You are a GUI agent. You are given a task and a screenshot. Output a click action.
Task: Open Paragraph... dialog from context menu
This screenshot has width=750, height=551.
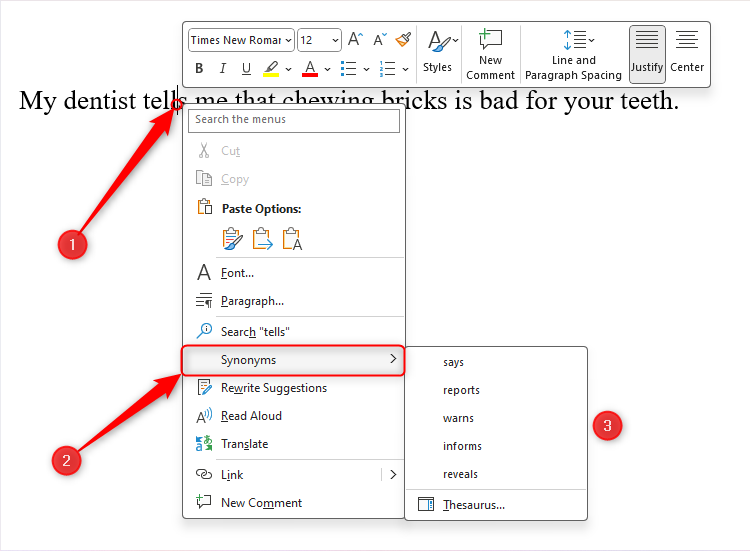(294, 301)
